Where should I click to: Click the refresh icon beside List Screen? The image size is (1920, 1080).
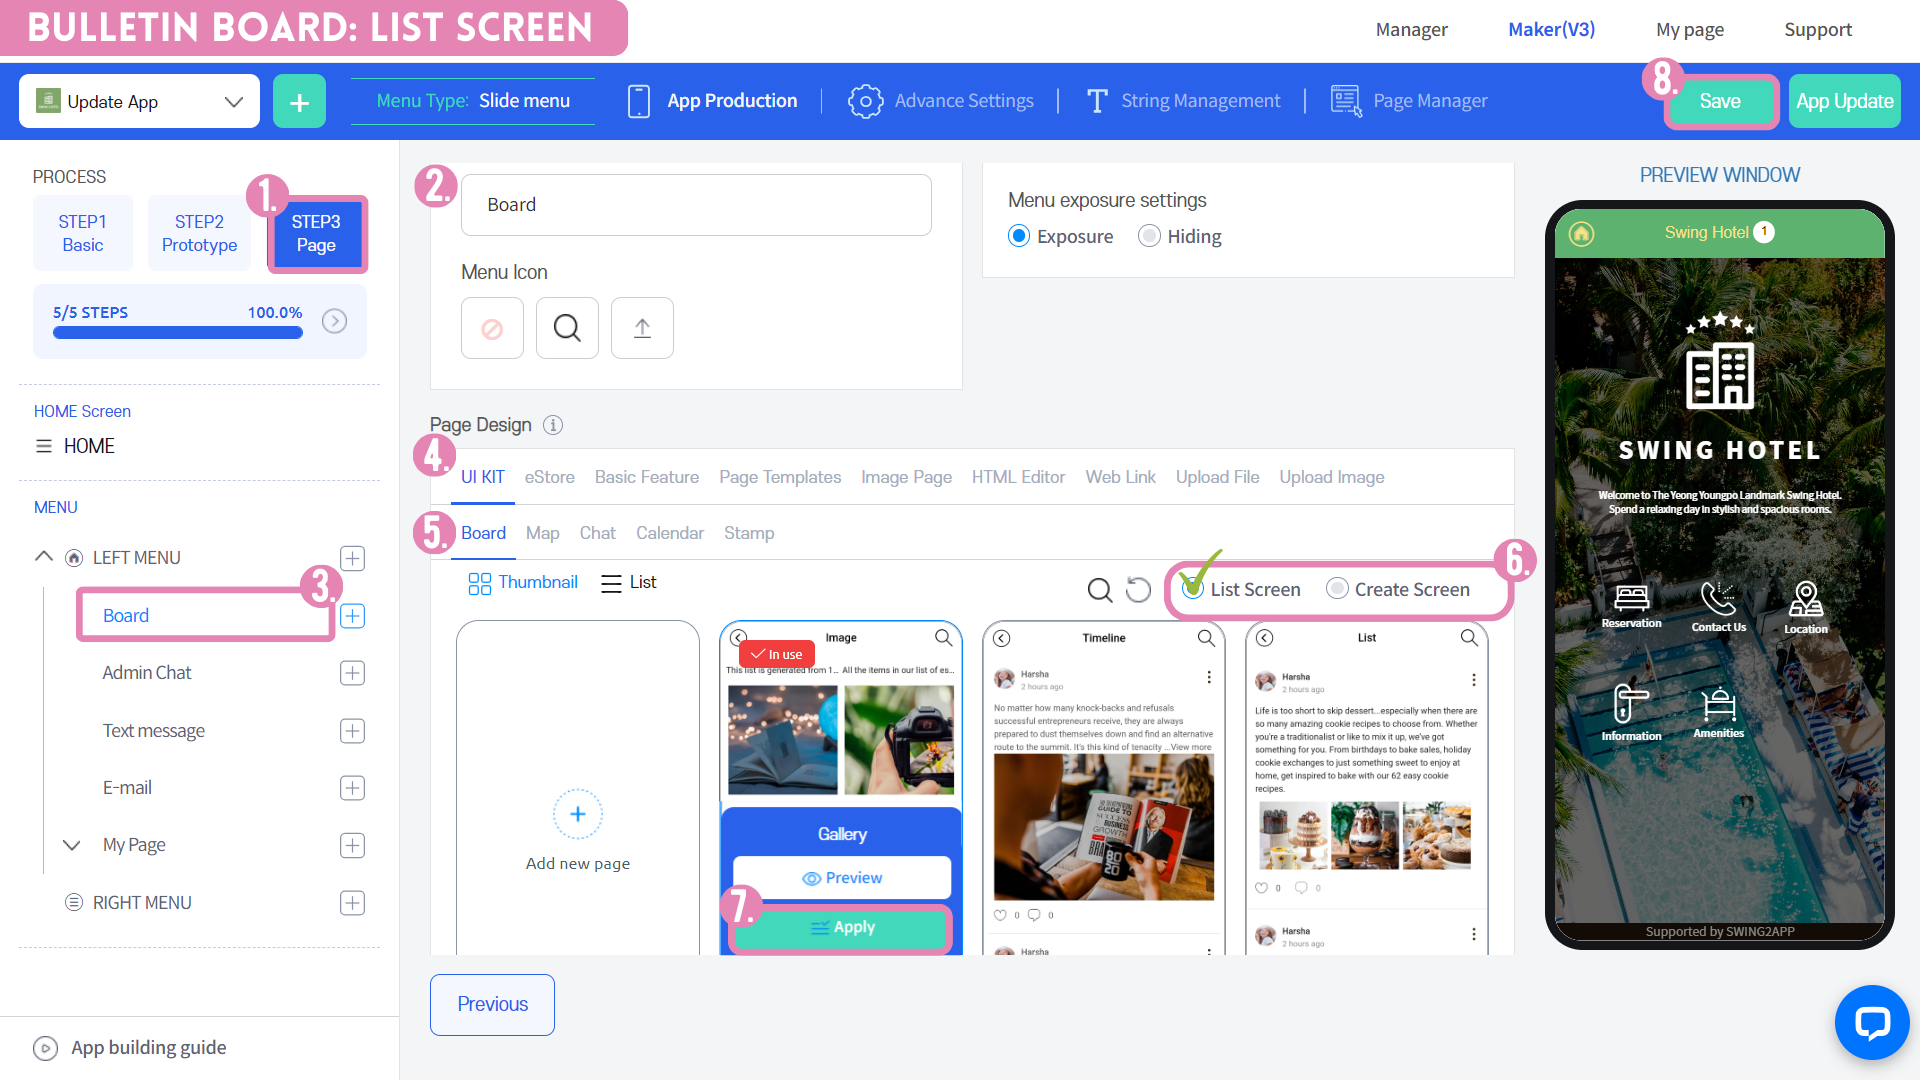coord(1138,590)
